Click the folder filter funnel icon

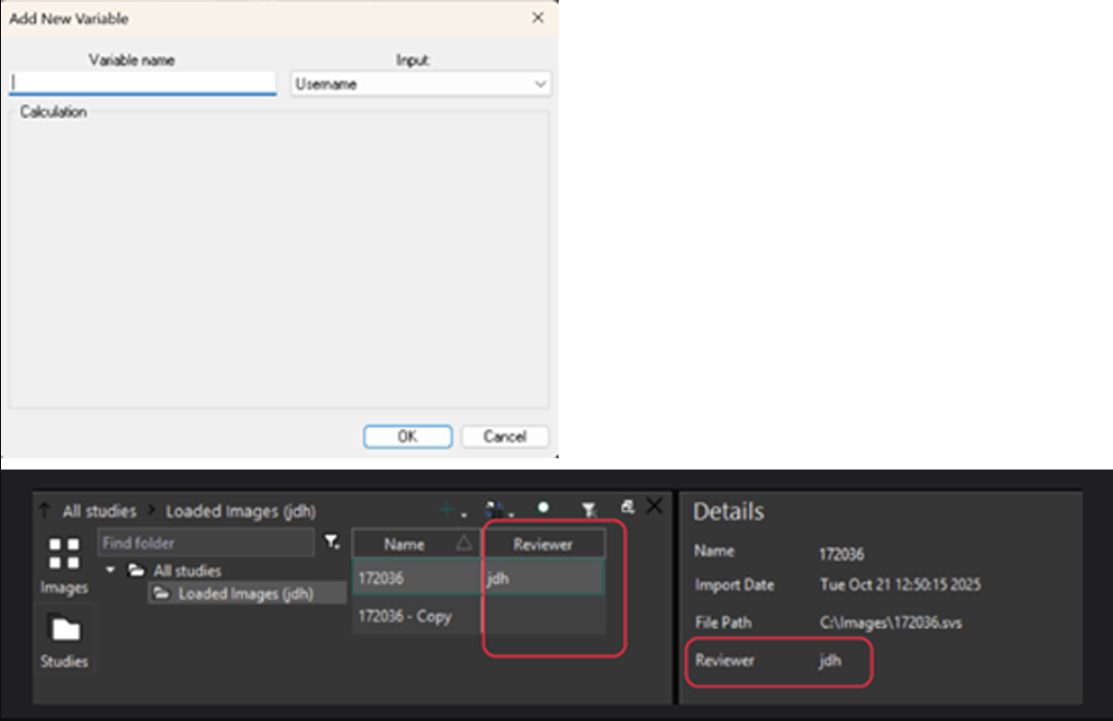[x=332, y=543]
